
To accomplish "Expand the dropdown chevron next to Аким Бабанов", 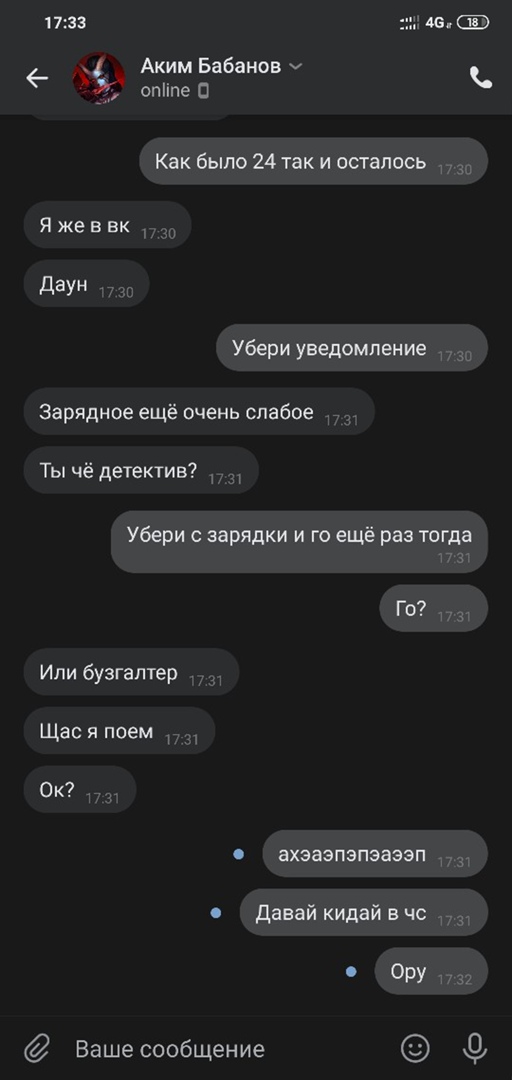I will click(x=295, y=66).
